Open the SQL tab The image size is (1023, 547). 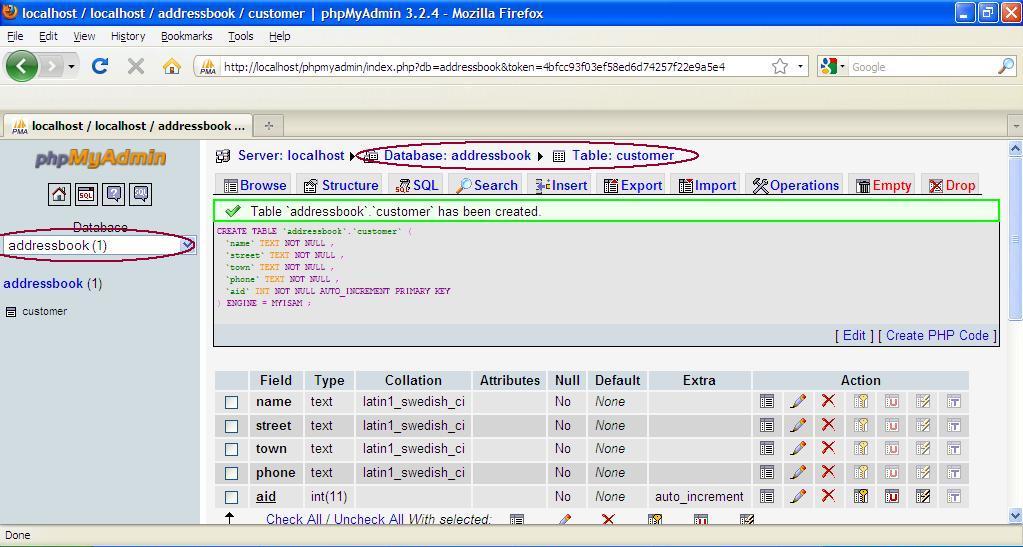(x=417, y=185)
